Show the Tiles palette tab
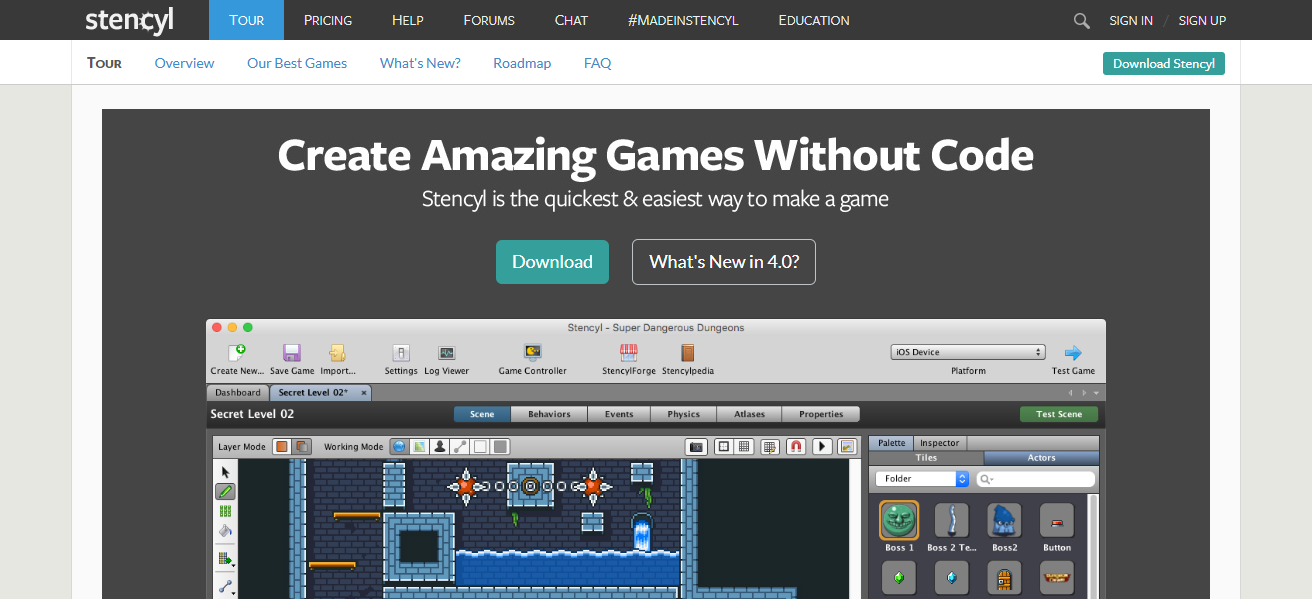The width and height of the screenshot is (1312, 599). (x=926, y=458)
